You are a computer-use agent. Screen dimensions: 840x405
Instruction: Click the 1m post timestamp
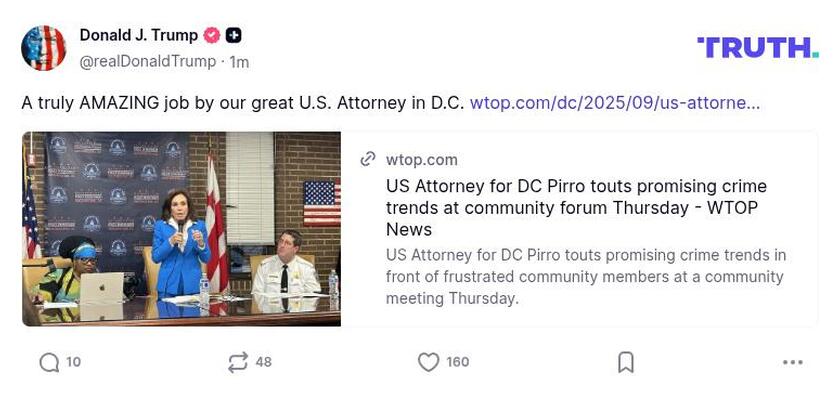(x=239, y=61)
